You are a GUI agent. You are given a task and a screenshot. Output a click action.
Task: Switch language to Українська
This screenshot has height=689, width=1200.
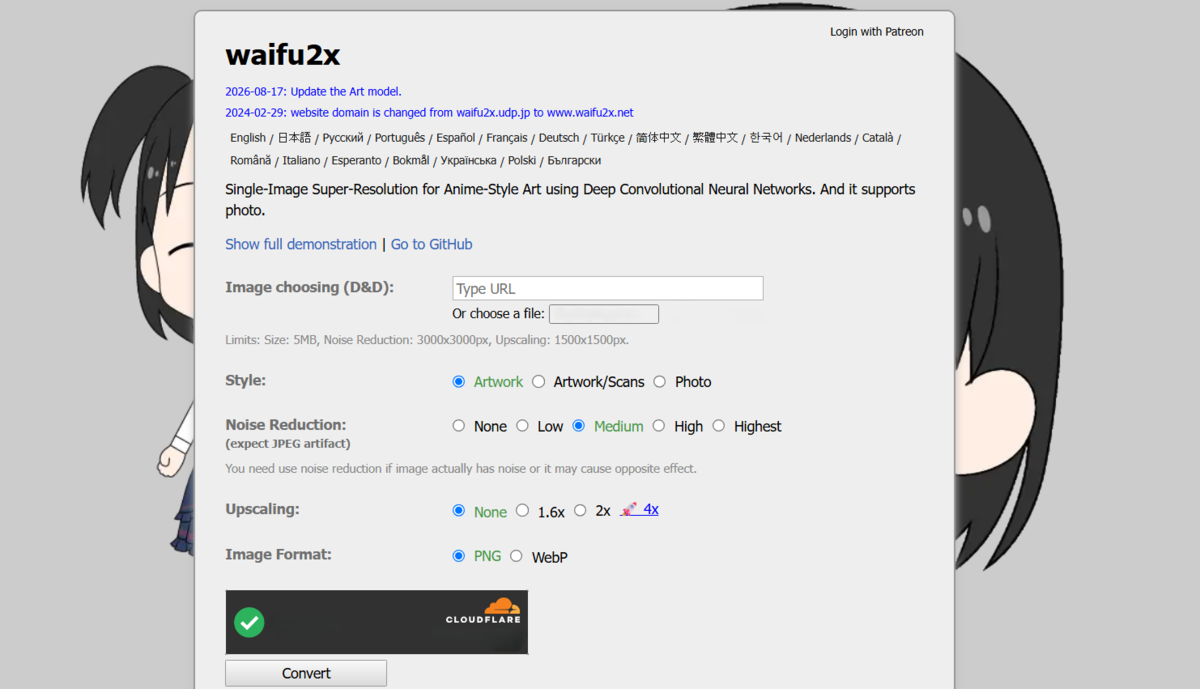pyautogui.click(x=468, y=160)
